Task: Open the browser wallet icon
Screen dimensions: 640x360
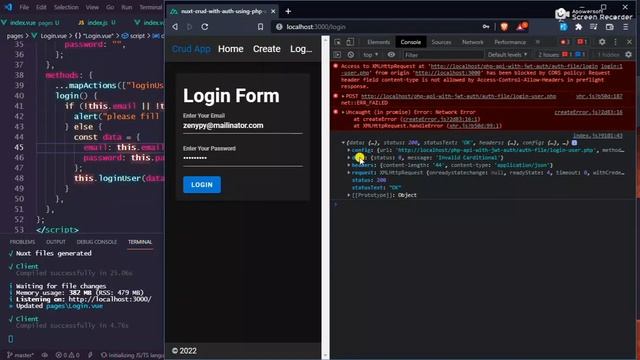Action: coord(609,27)
